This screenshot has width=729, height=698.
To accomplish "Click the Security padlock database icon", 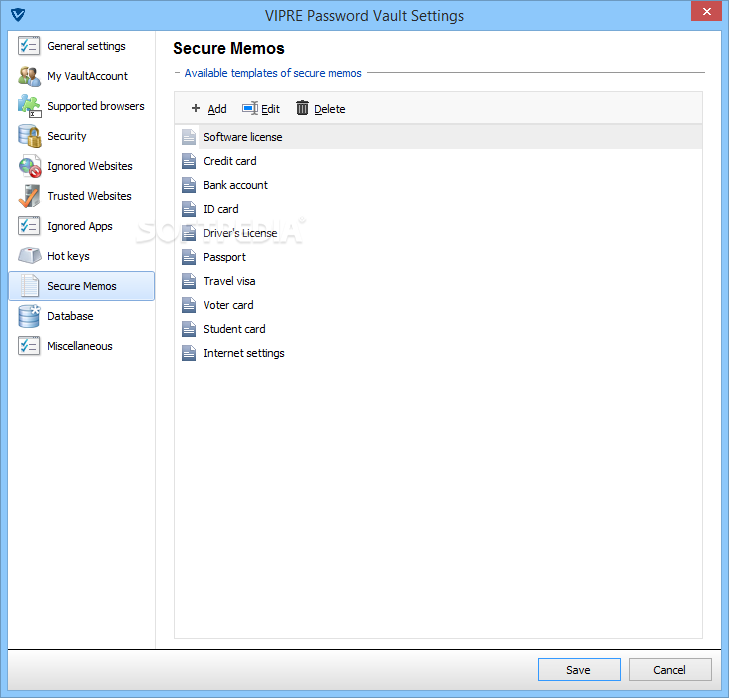I will pyautogui.click(x=30, y=136).
